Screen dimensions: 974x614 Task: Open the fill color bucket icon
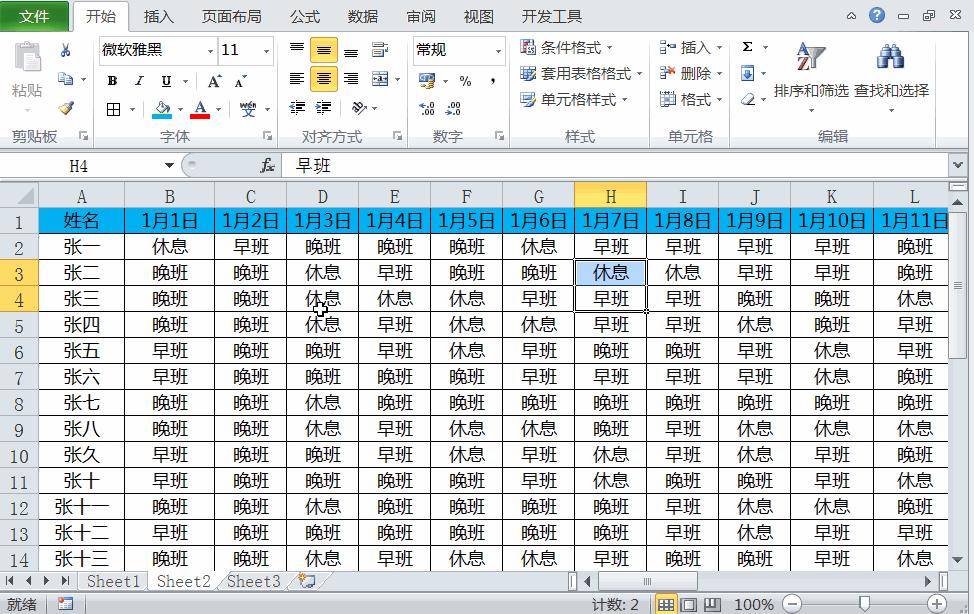(162, 103)
